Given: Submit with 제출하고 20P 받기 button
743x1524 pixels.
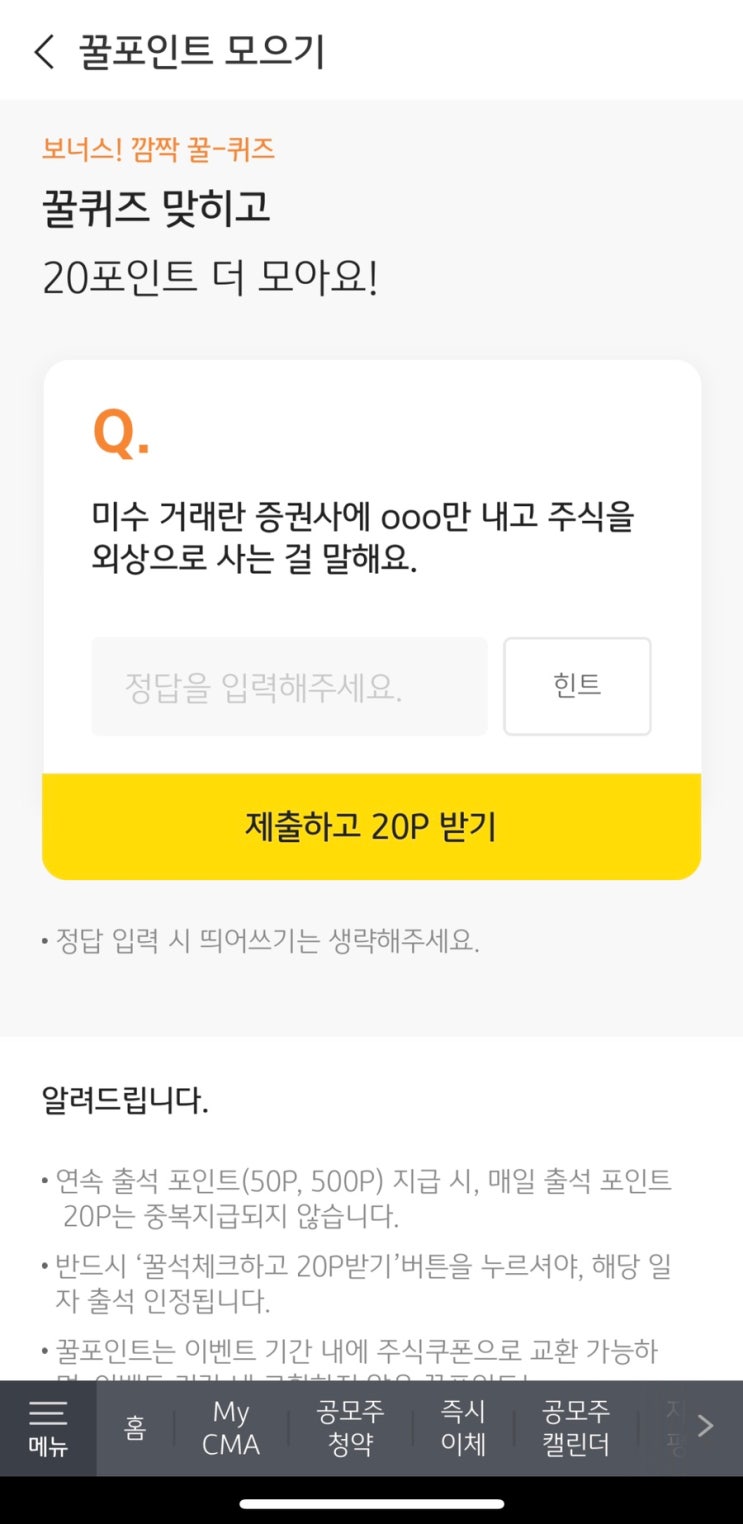Looking at the screenshot, I should [x=371, y=827].
